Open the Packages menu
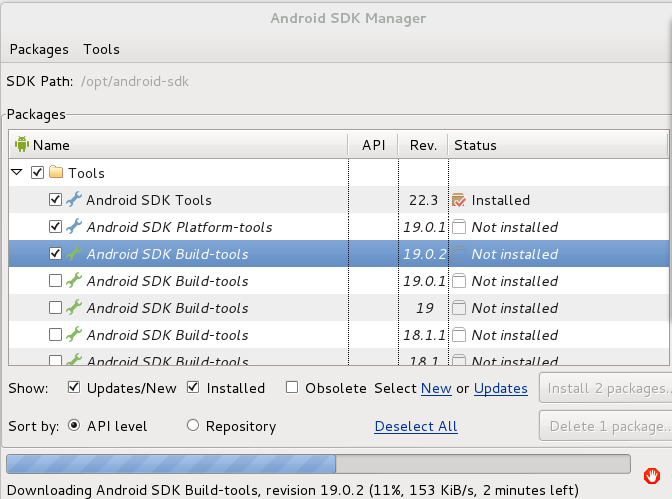The image size is (672, 499). click(39, 50)
